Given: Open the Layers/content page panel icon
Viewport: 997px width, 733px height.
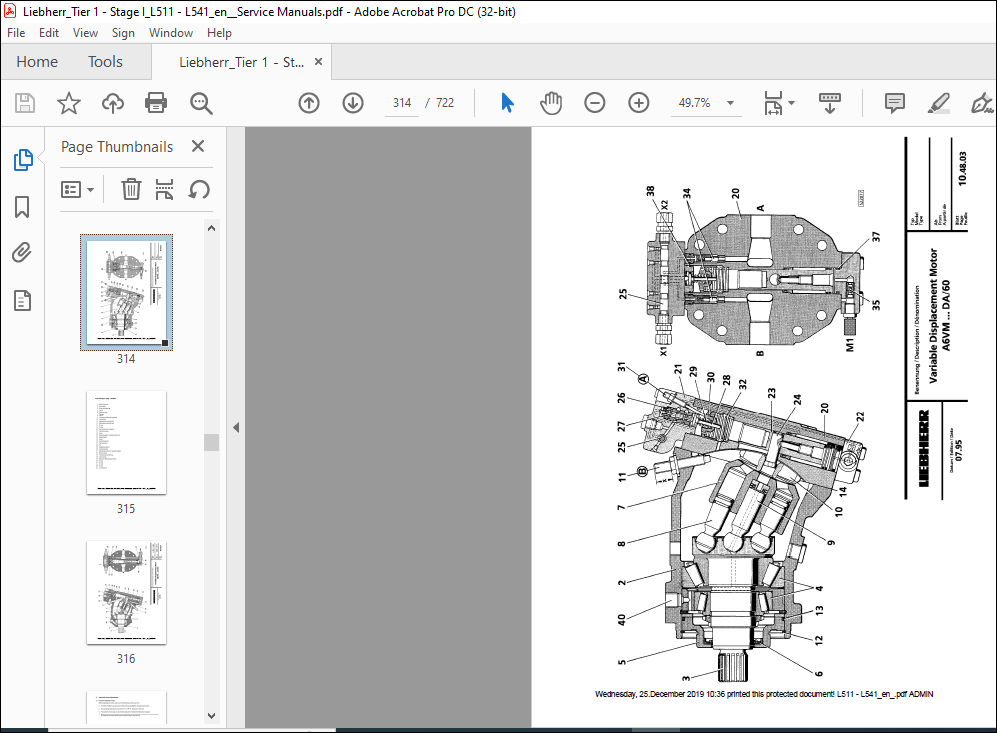Looking at the screenshot, I should pyautogui.click(x=22, y=300).
